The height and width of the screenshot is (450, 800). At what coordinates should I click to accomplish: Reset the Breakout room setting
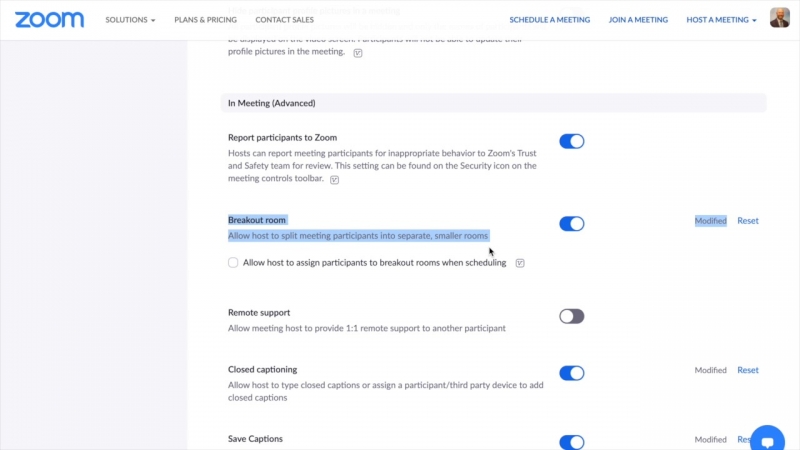click(748, 221)
